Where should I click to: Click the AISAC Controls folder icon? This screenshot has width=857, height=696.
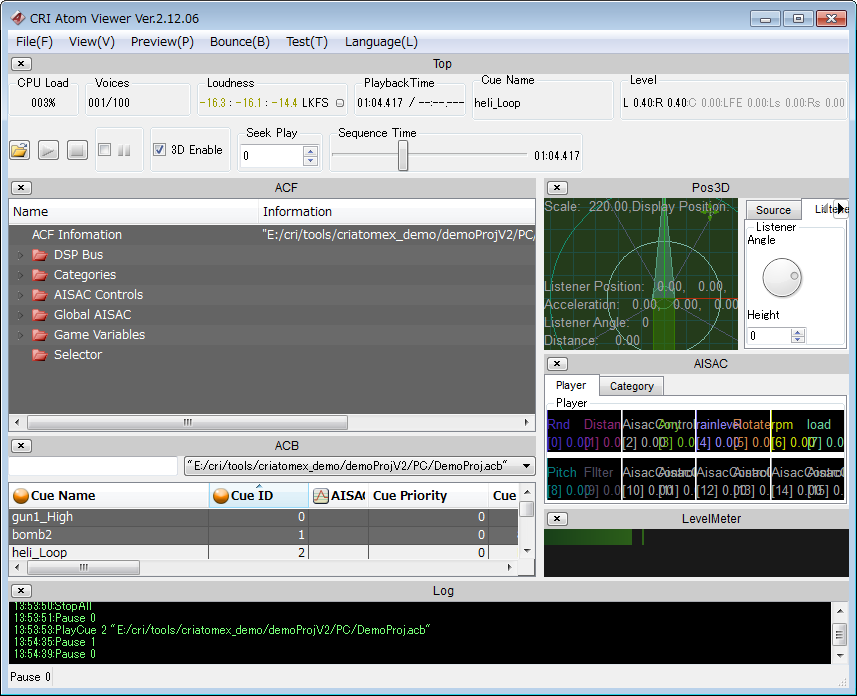[39, 295]
